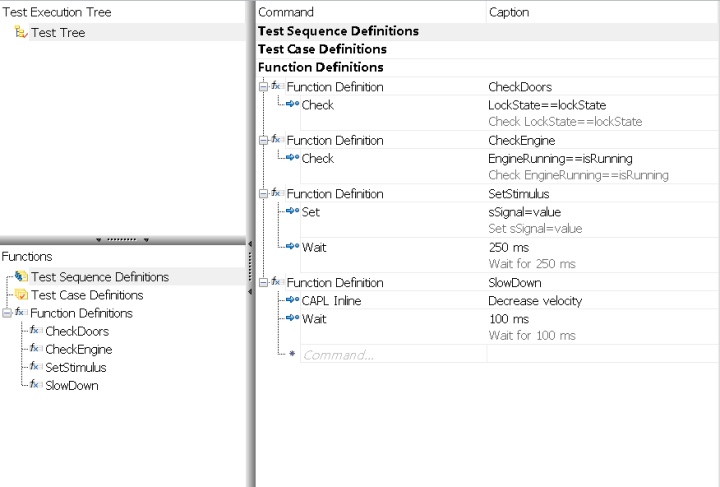
Task: Select CheckEngine in the Functions tree
Action: (x=79, y=349)
